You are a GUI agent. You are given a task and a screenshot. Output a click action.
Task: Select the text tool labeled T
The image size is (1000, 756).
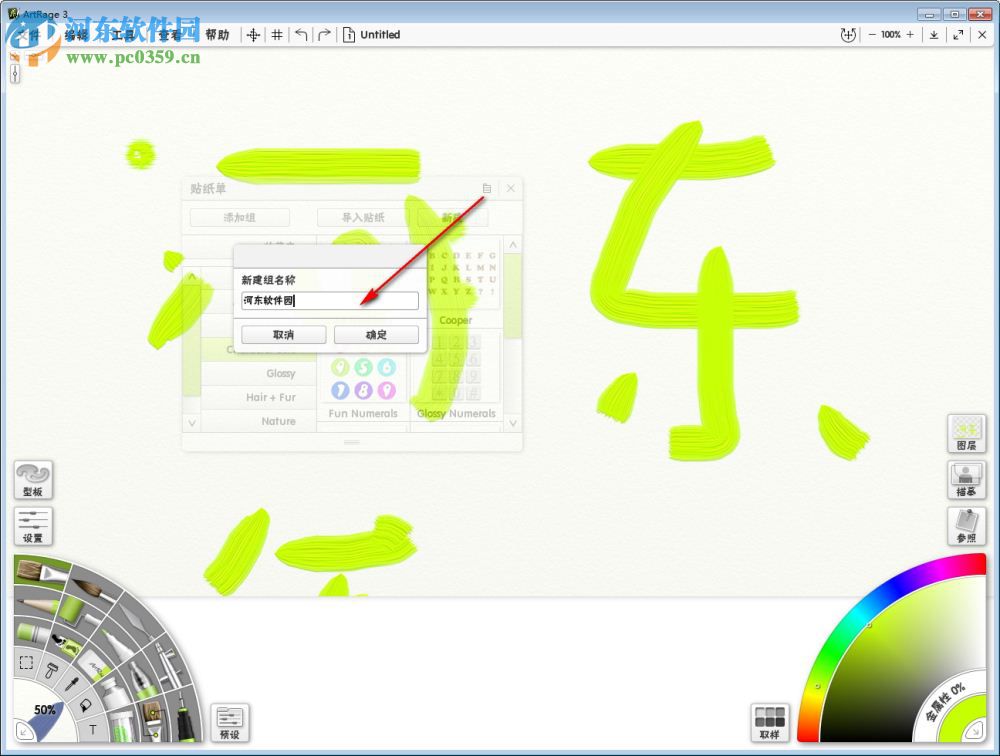[x=92, y=728]
